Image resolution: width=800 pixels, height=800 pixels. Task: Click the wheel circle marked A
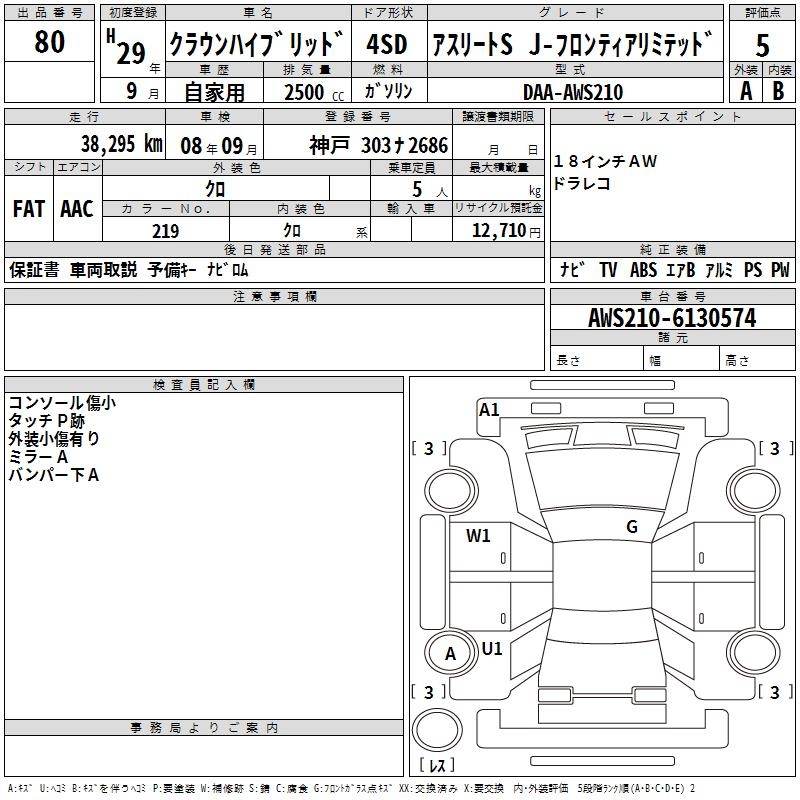(x=451, y=654)
